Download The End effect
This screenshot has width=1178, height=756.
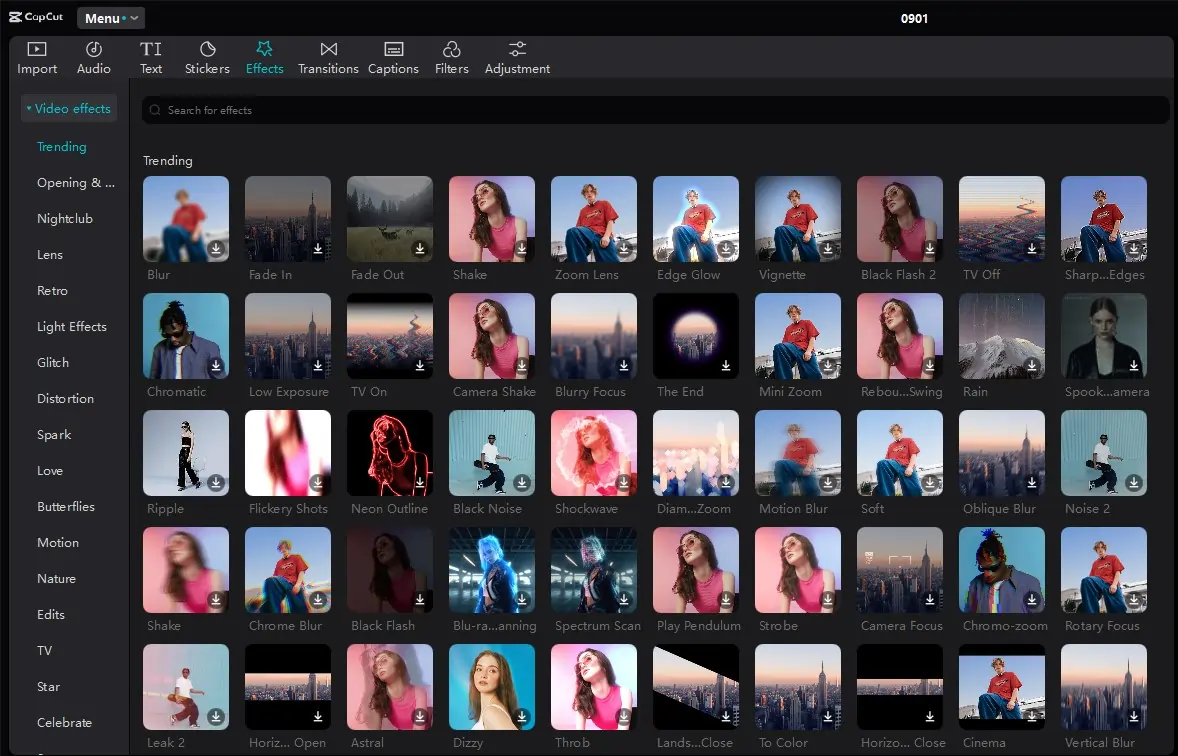click(726, 366)
